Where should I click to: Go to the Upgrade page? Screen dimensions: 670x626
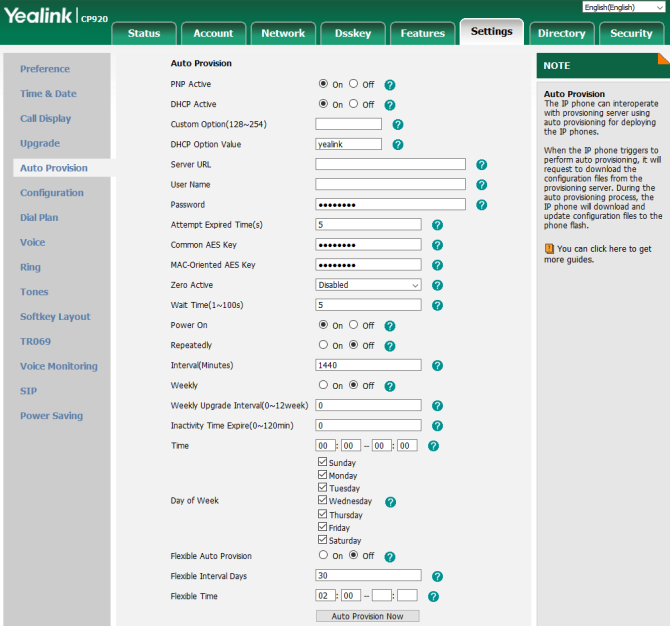40,143
